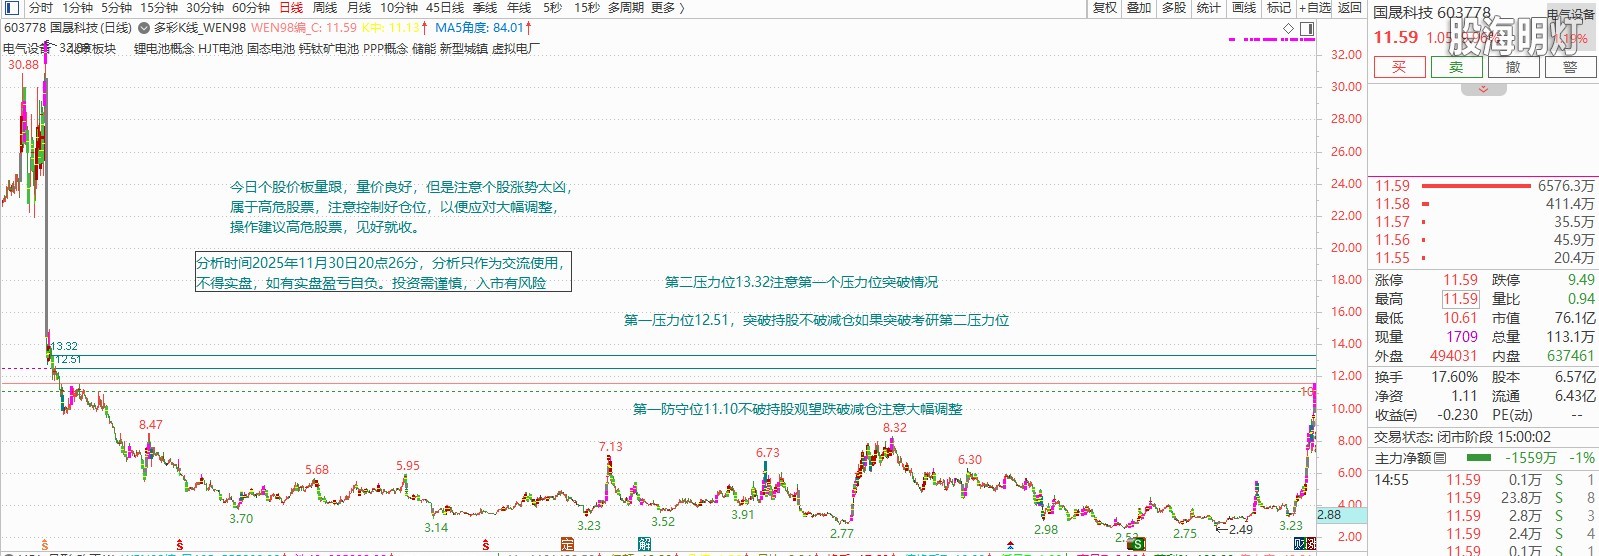This screenshot has height=556, width=1599.
Task: Click the 撤 cancel-order button
Action: 1513,67
